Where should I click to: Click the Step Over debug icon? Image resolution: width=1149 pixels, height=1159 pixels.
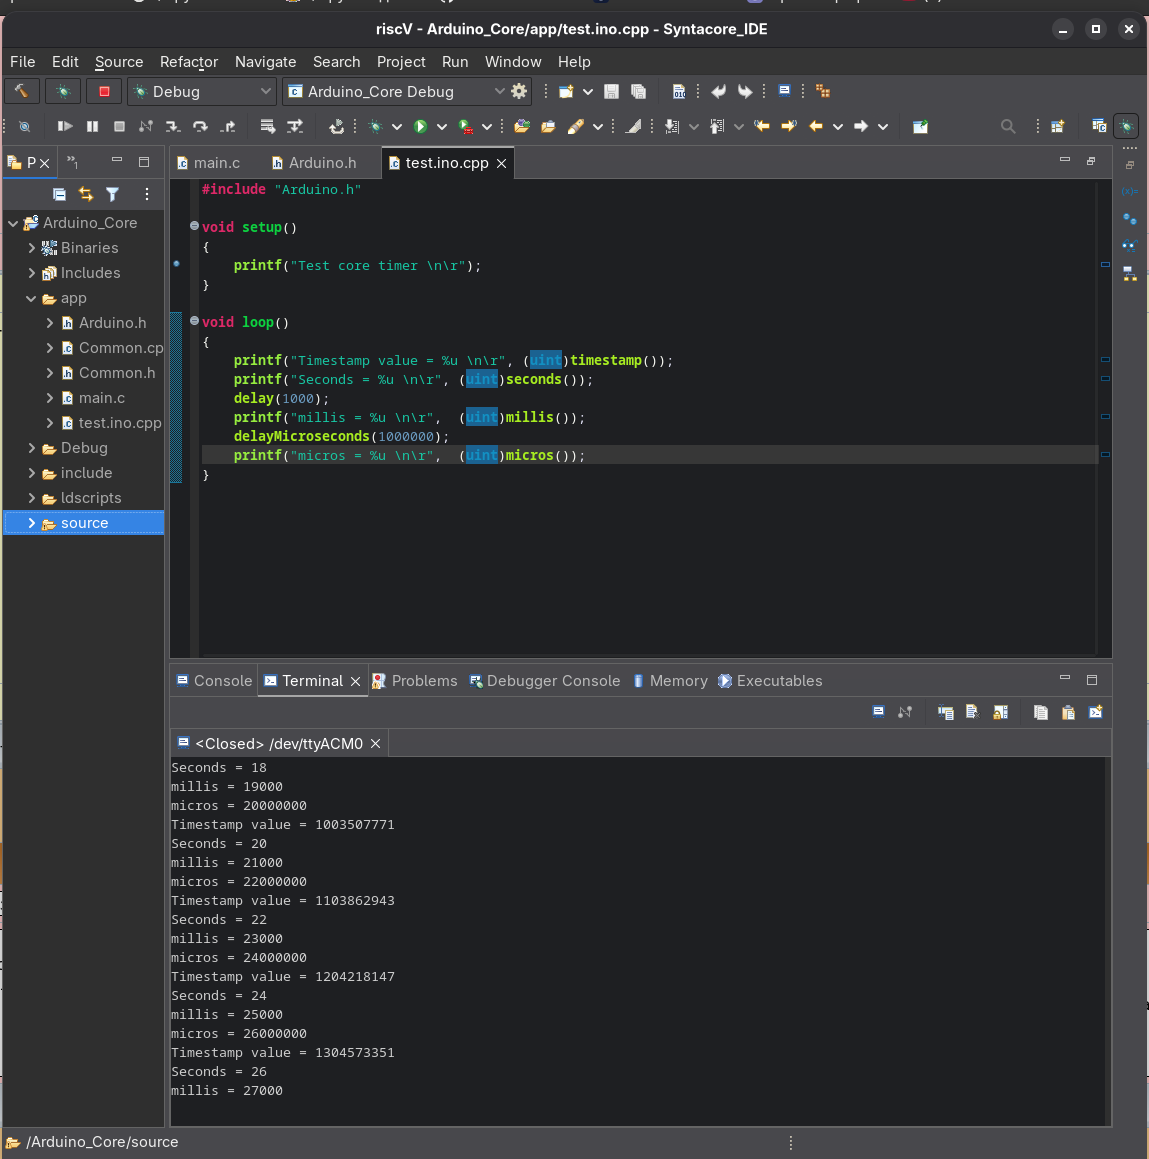click(x=200, y=126)
